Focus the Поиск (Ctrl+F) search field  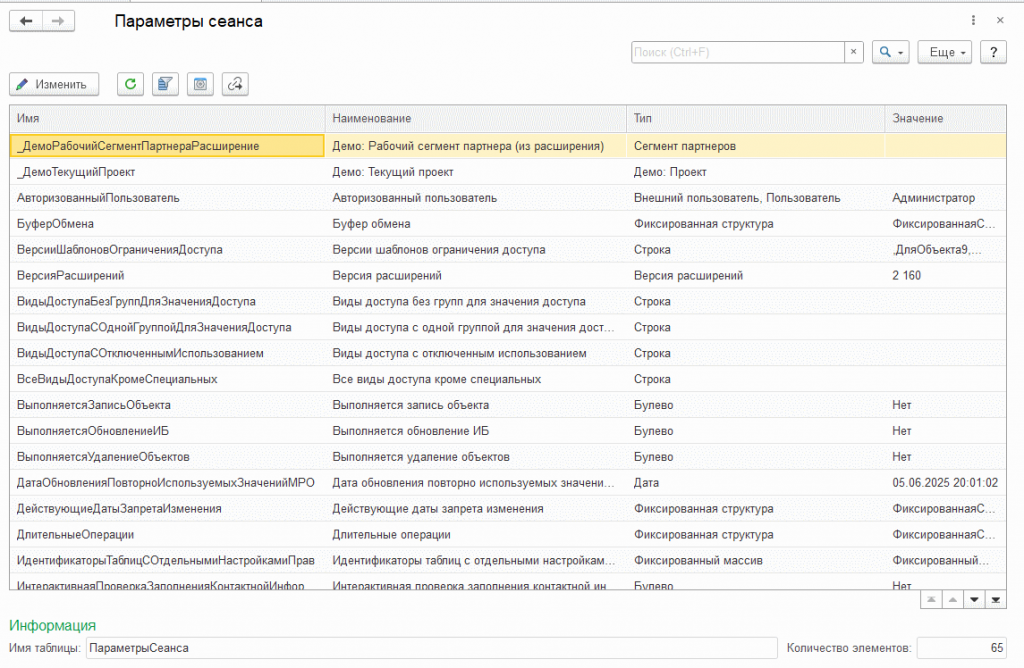[738, 52]
